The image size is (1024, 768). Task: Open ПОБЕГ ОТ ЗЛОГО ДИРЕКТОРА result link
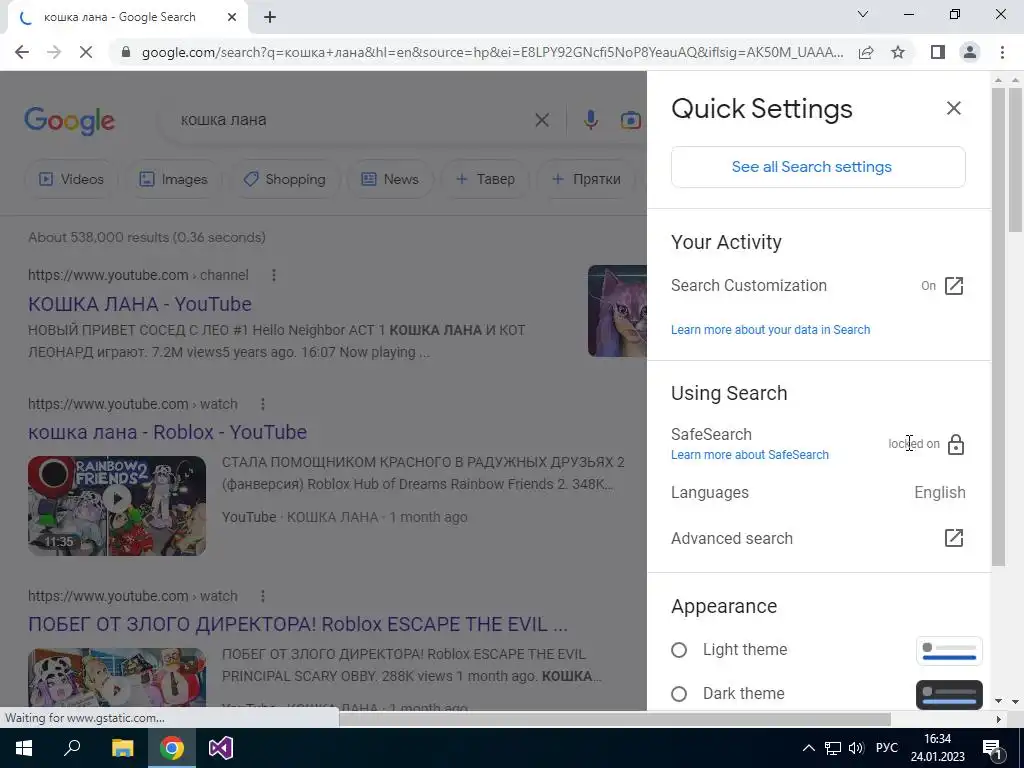click(298, 624)
